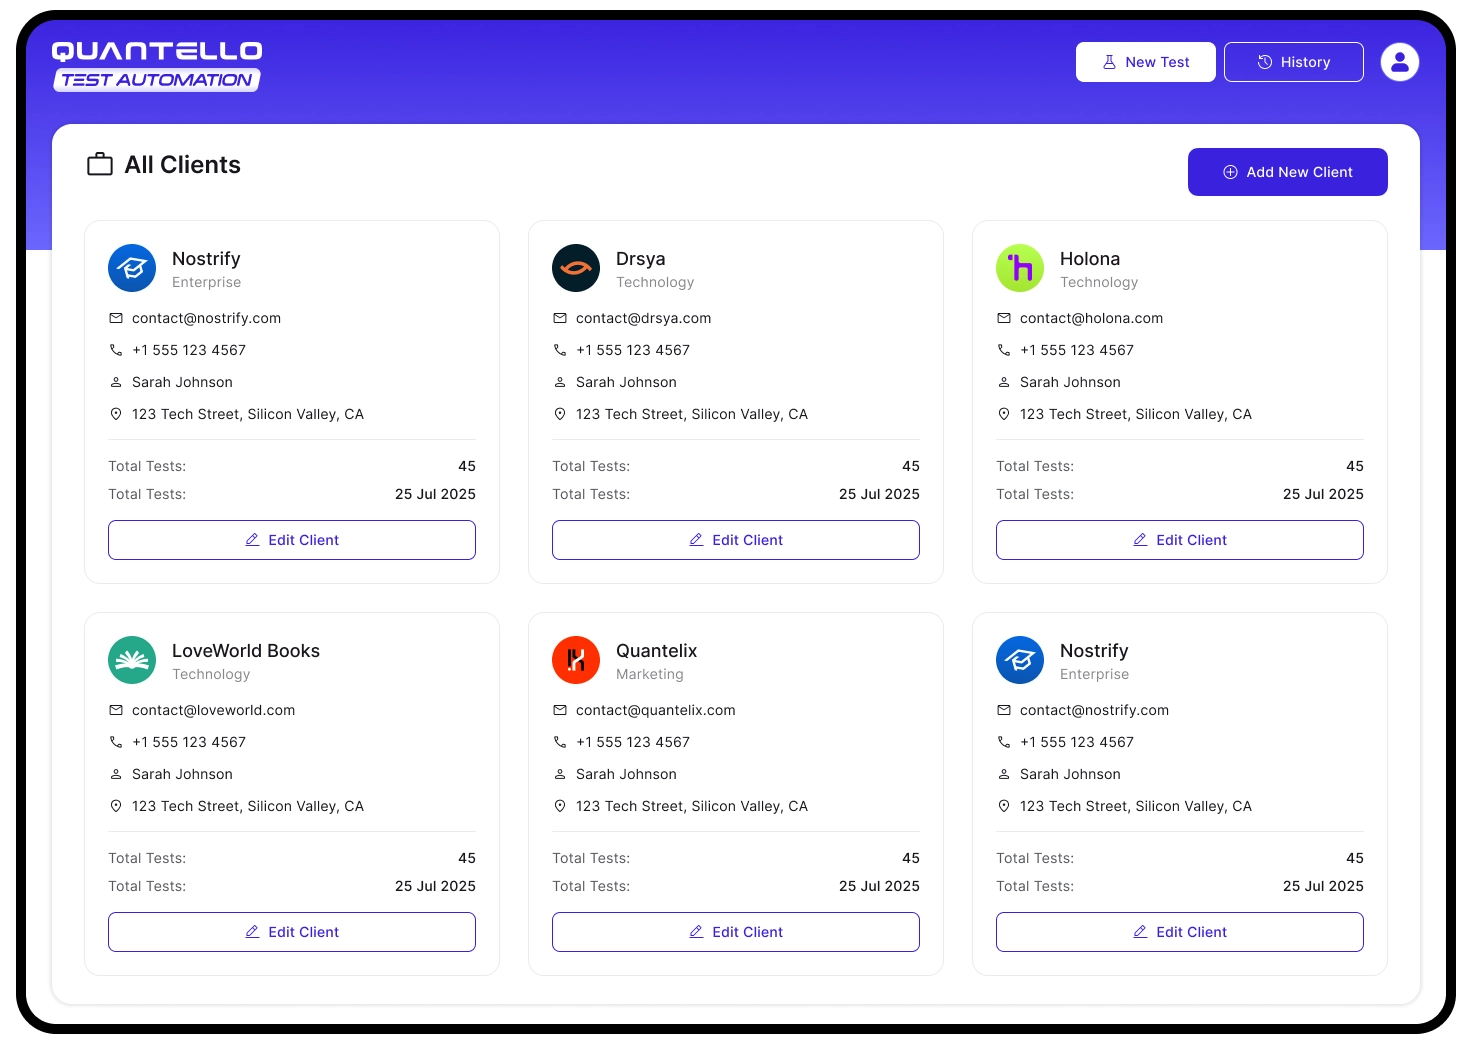
Task: Select the Holona company name
Action: tap(1090, 259)
